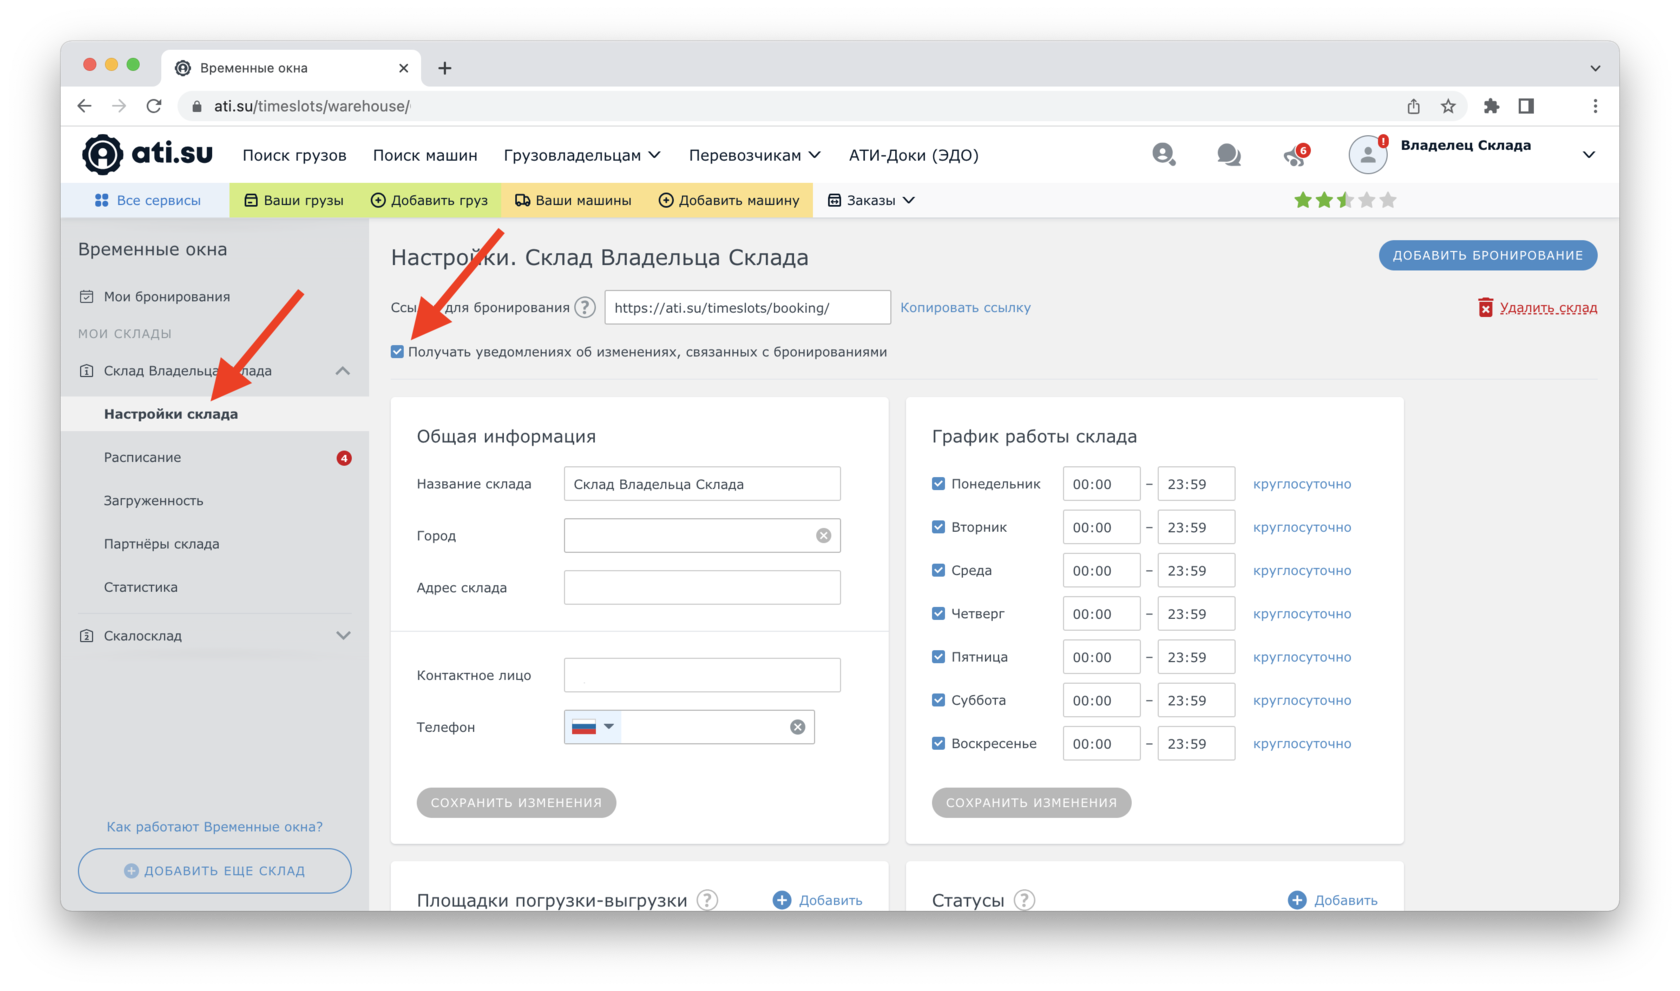Save changes in Общая информация
Viewport: 1680px width, 991px height.
pos(516,802)
